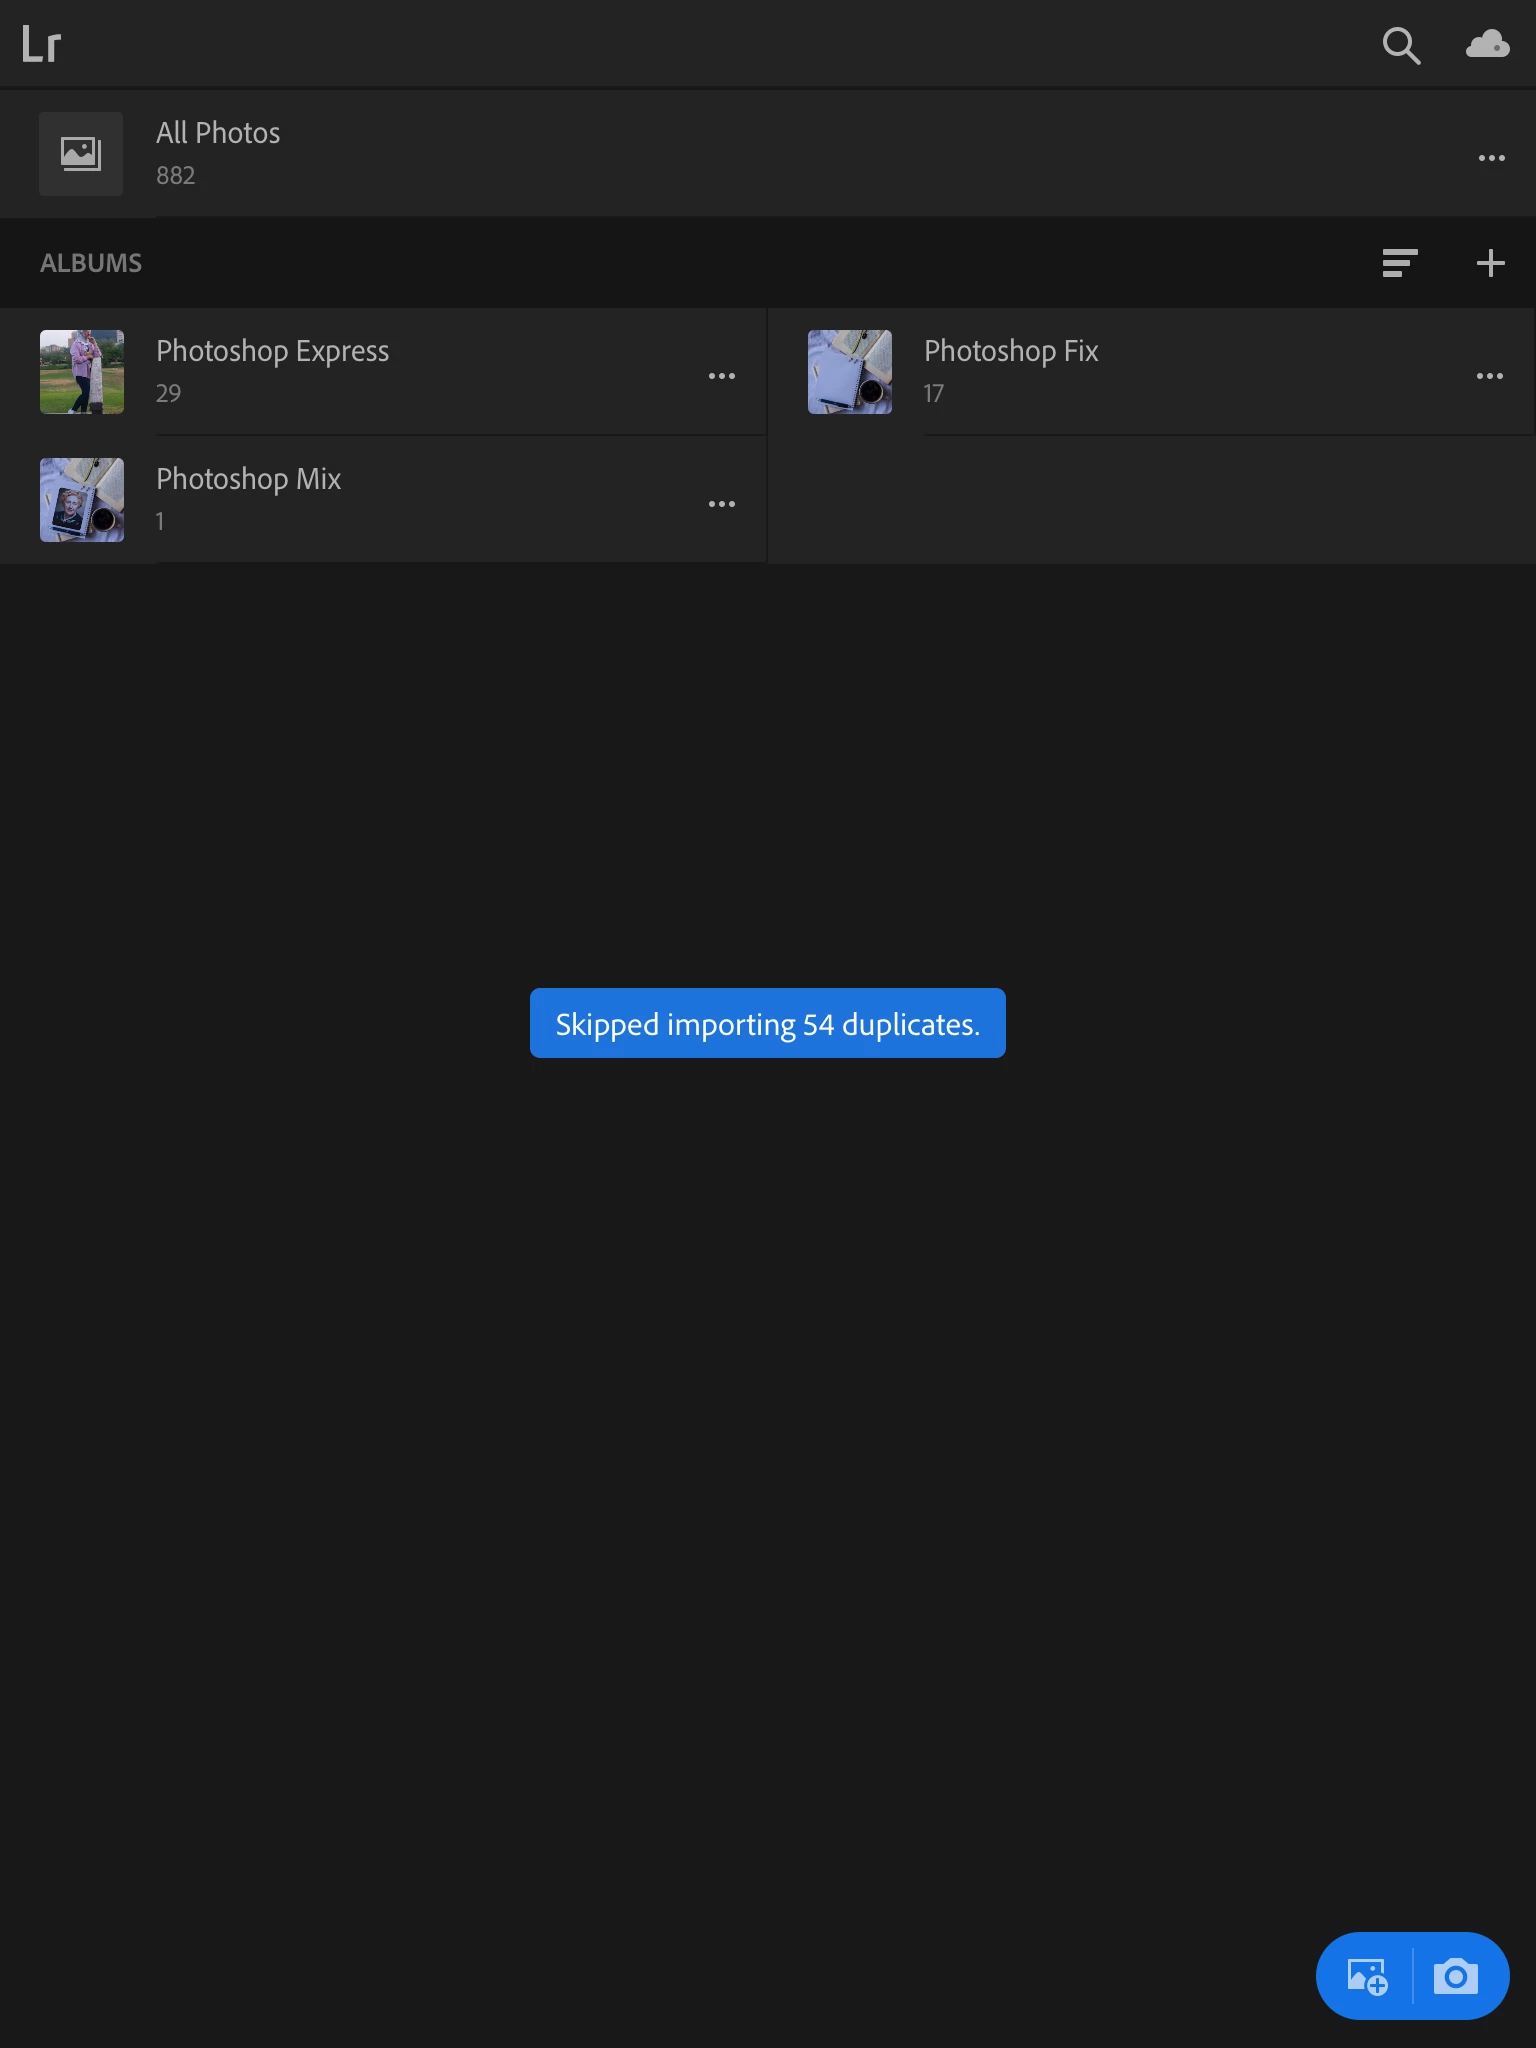Select the All Photos label
1536x2048 pixels.
pyautogui.click(x=218, y=133)
